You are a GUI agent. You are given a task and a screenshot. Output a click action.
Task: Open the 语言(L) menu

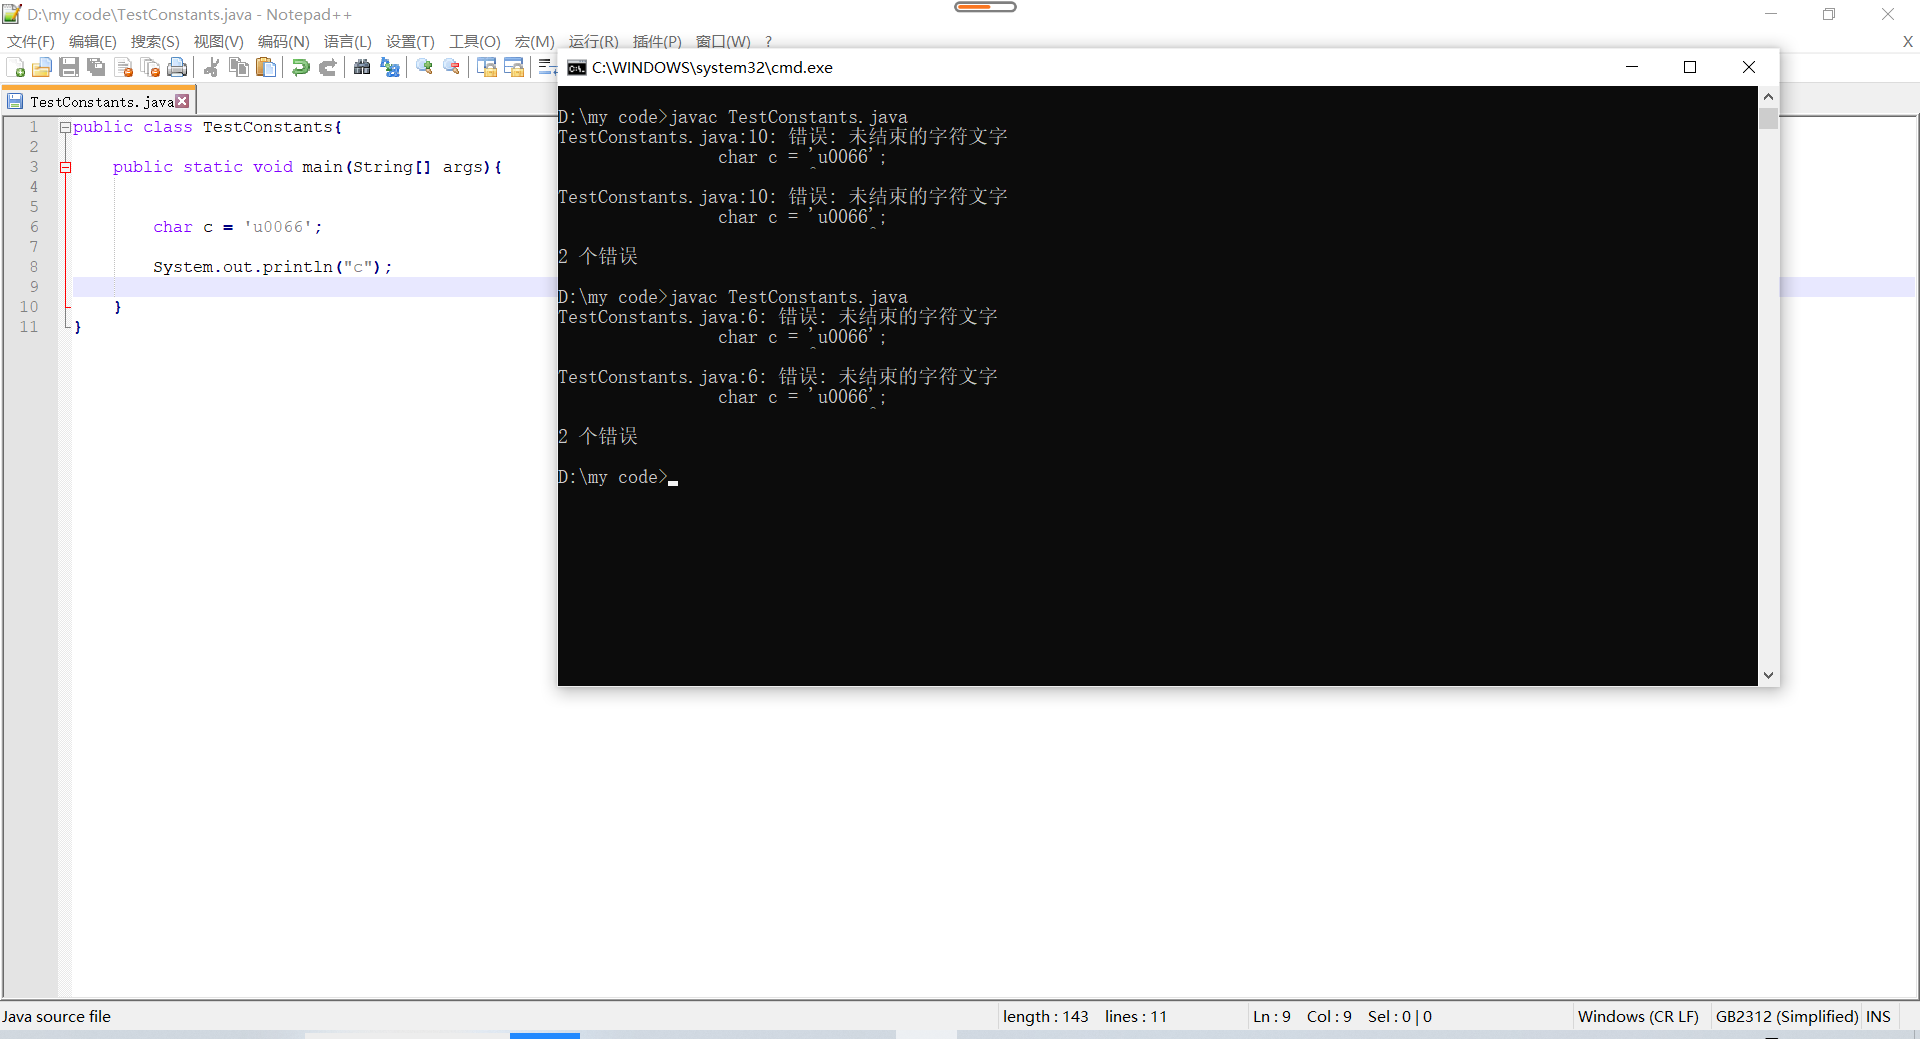[x=348, y=41]
